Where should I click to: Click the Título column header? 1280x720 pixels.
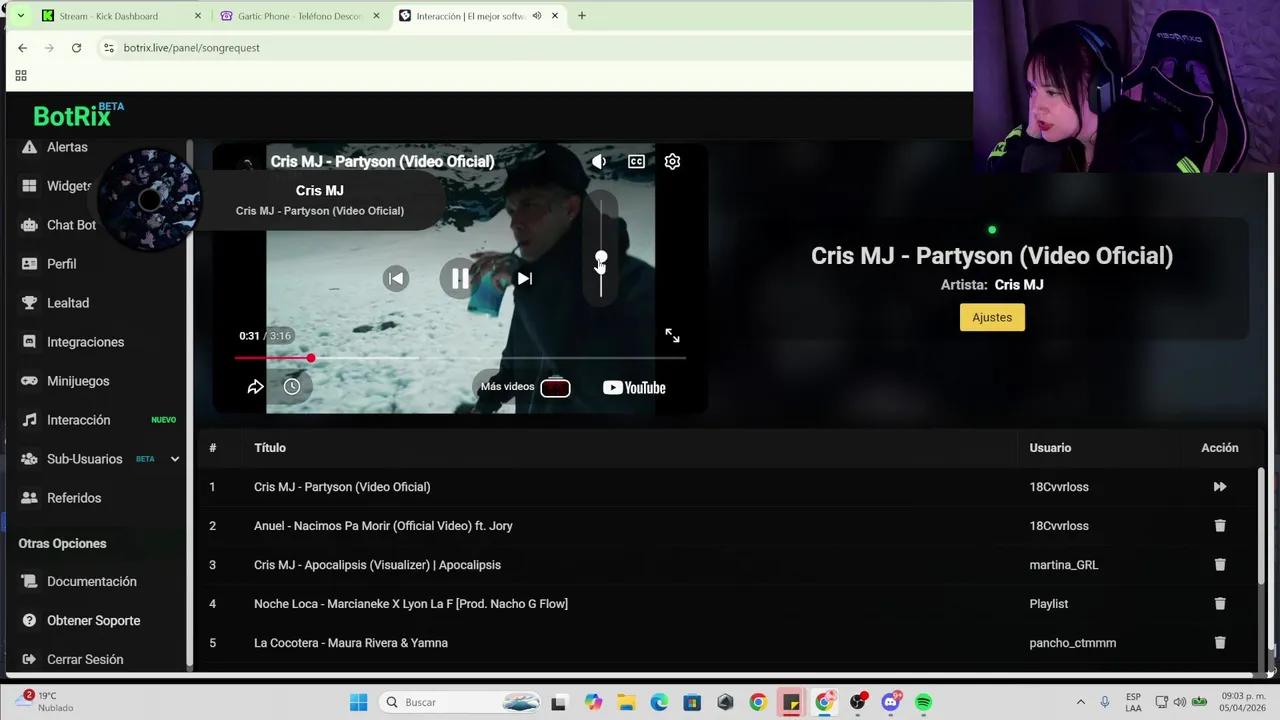(270, 448)
